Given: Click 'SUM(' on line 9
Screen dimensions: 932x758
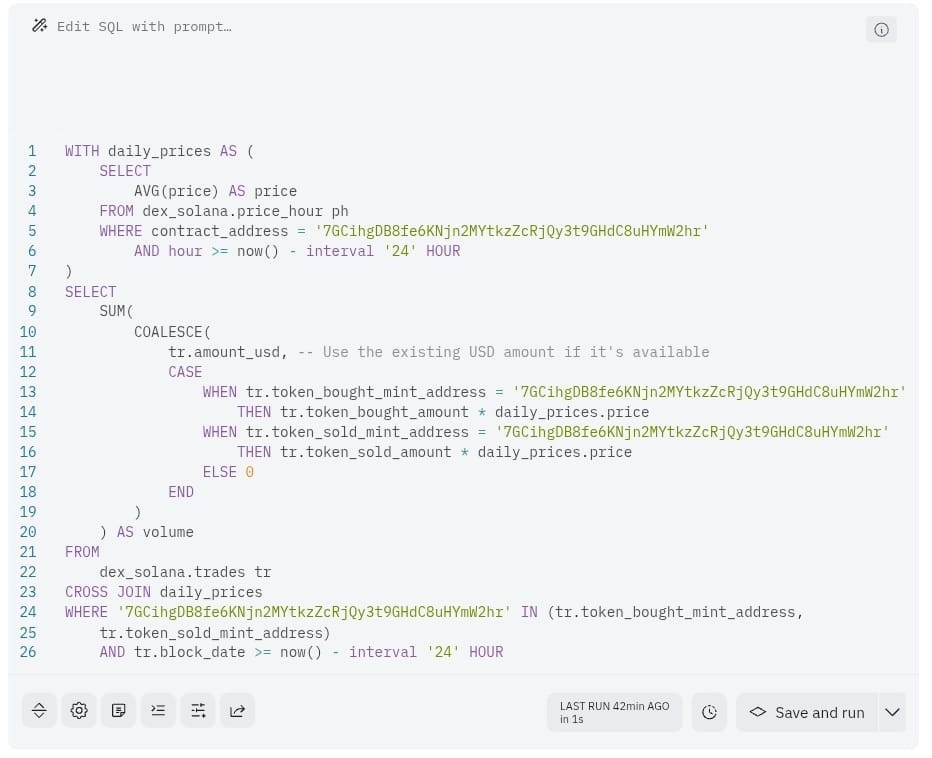Looking at the screenshot, I should 116,311.
